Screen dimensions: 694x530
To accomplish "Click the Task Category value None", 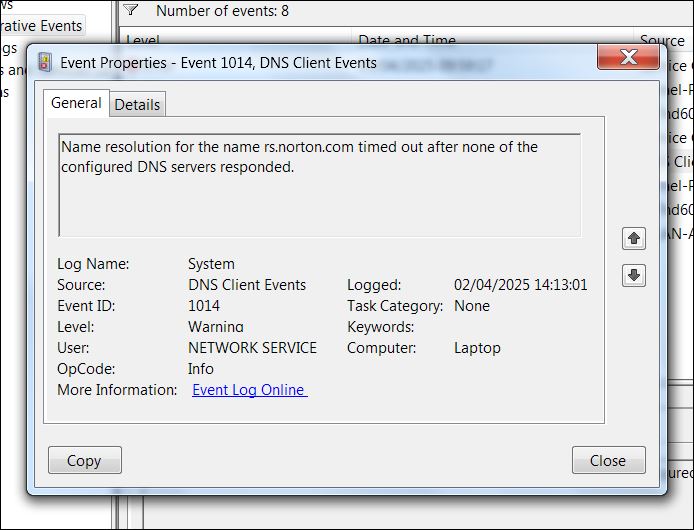I will point(472,306).
